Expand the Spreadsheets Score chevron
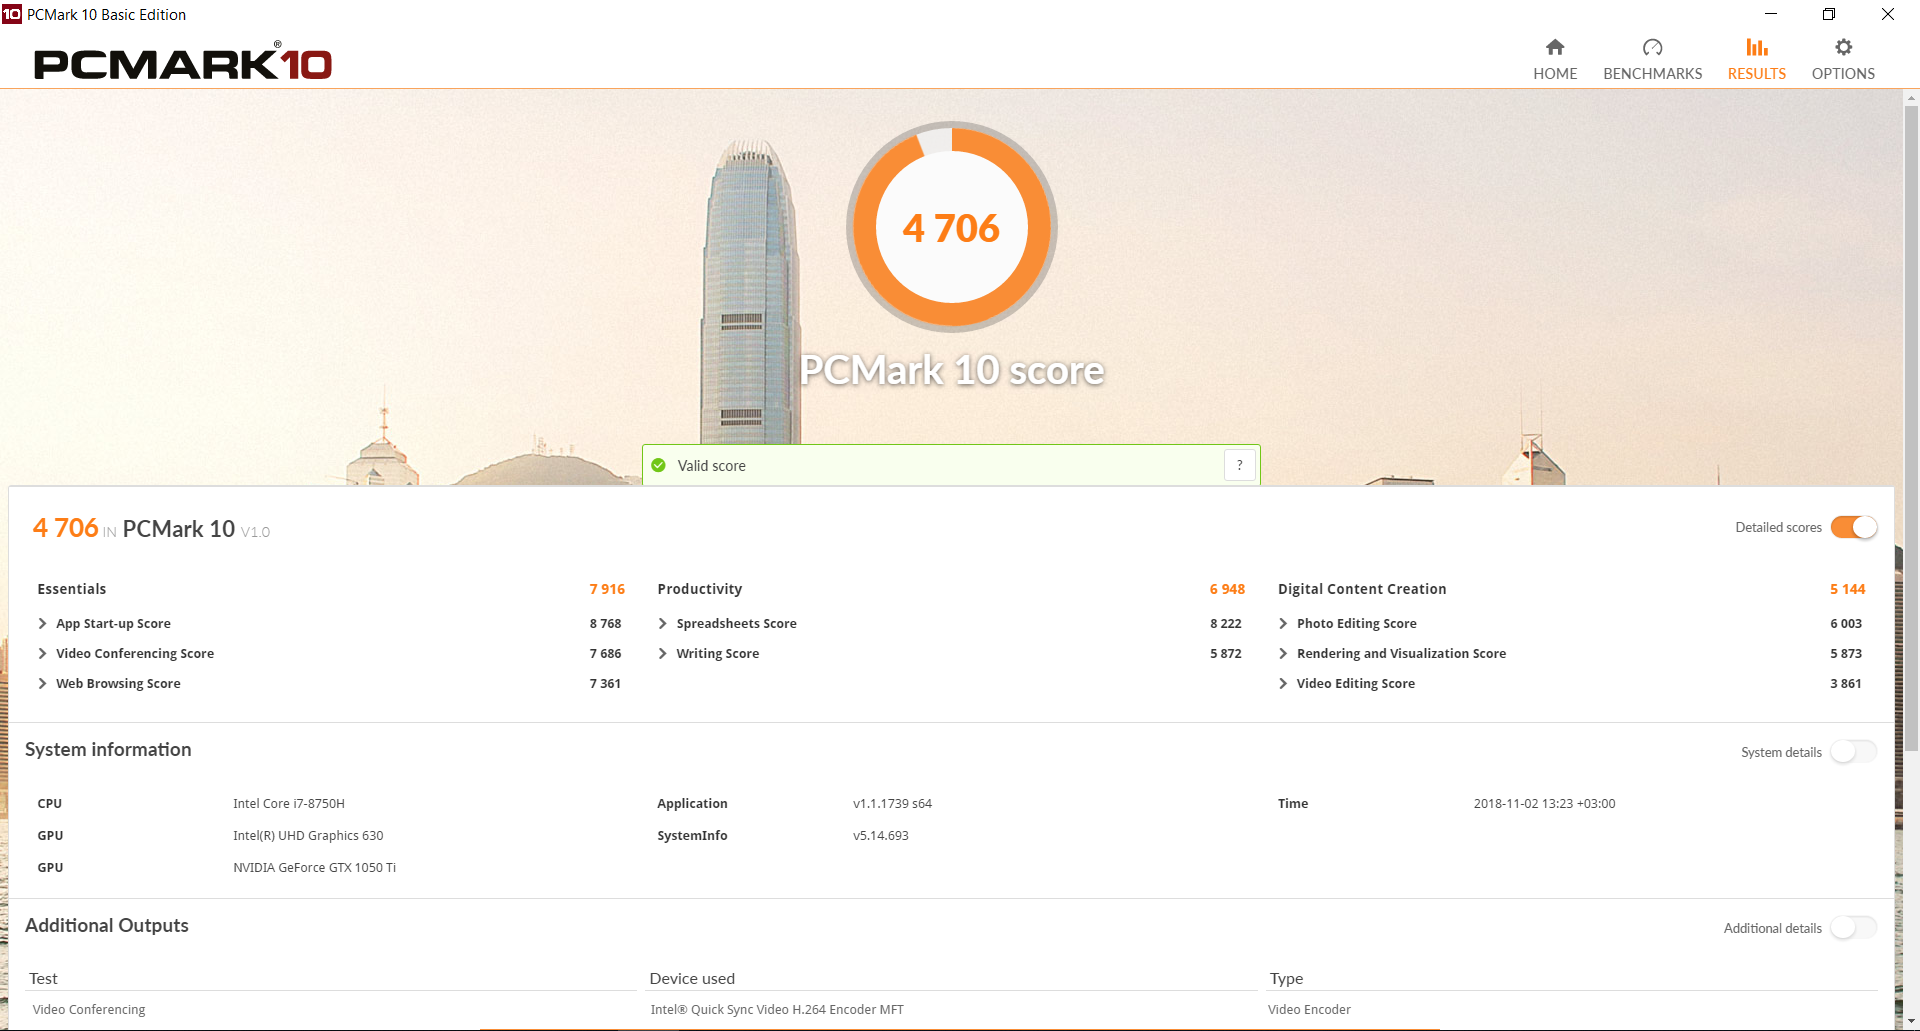Image resolution: width=1920 pixels, height=1031 pixels. click(663, 623)
